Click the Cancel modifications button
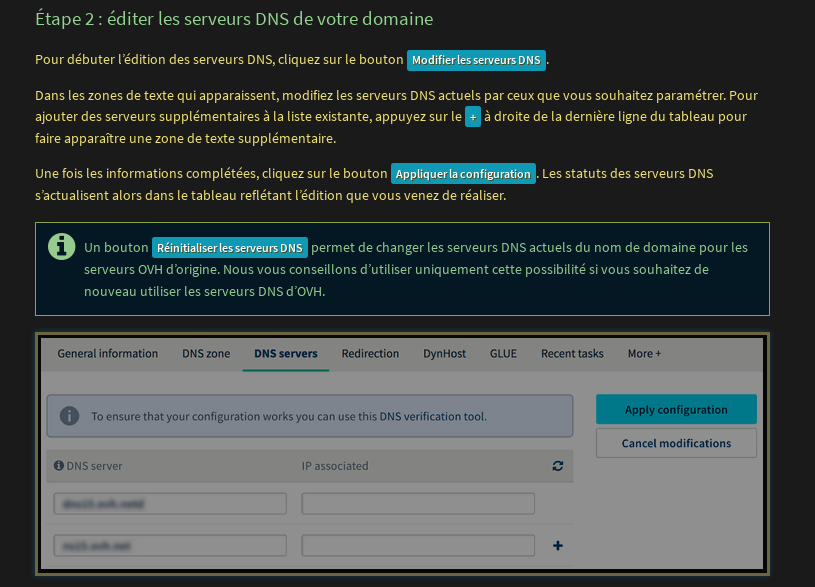Viewport: 815px width, 587px height. (676, 443)
